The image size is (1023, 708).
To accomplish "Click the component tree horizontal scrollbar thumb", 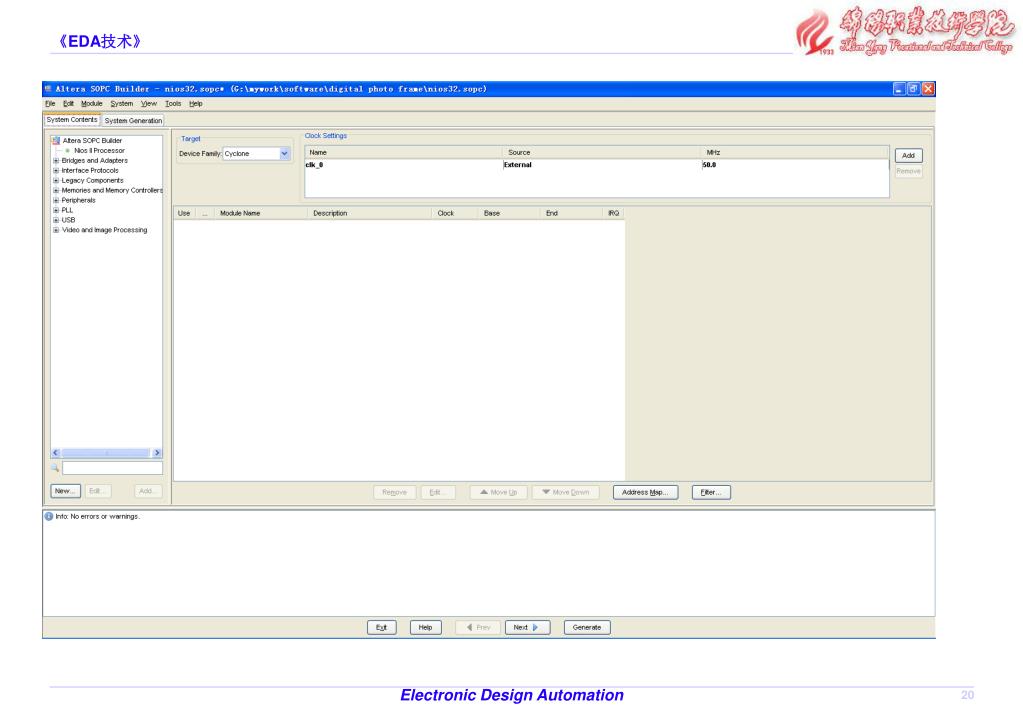I will [x=106, y=453].
